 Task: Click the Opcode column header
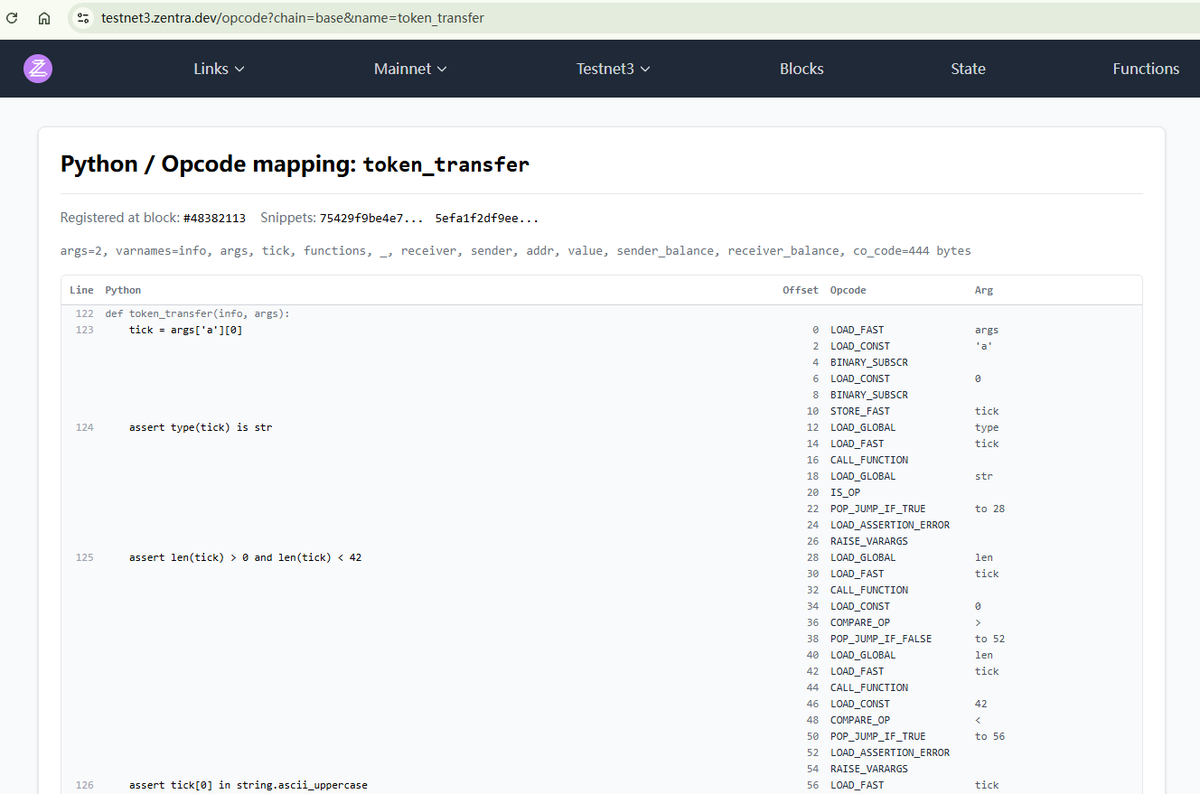(x=848, y=290)
